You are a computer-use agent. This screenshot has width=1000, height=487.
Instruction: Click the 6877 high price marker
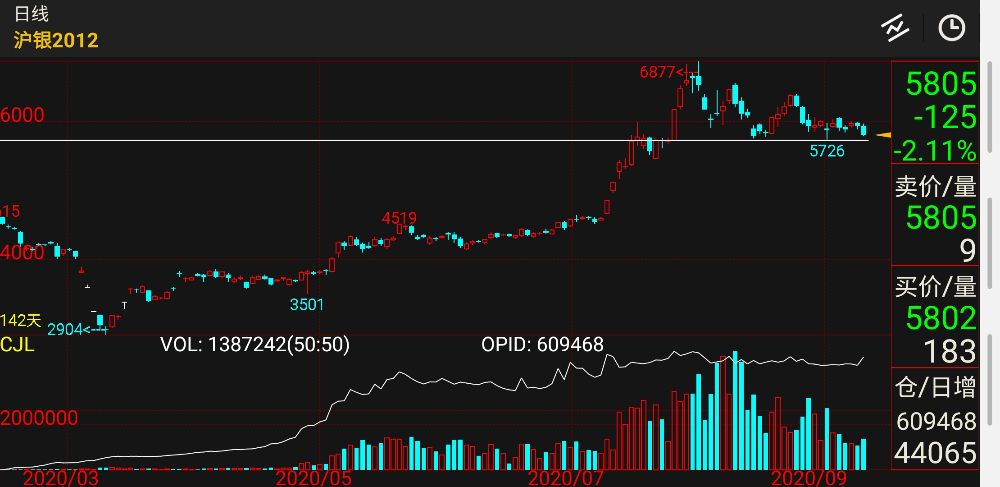pyautogui.click(x=662, y=72)
